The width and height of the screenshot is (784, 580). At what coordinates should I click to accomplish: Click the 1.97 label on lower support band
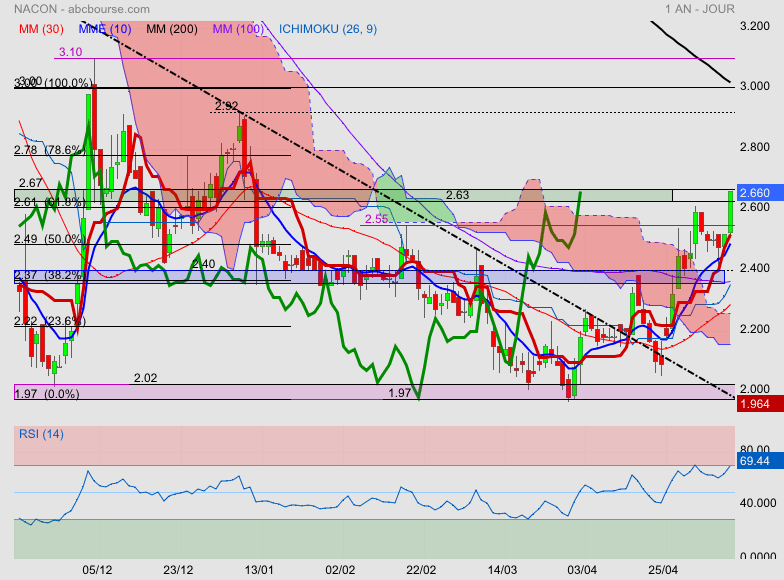(x=400, y=393)
